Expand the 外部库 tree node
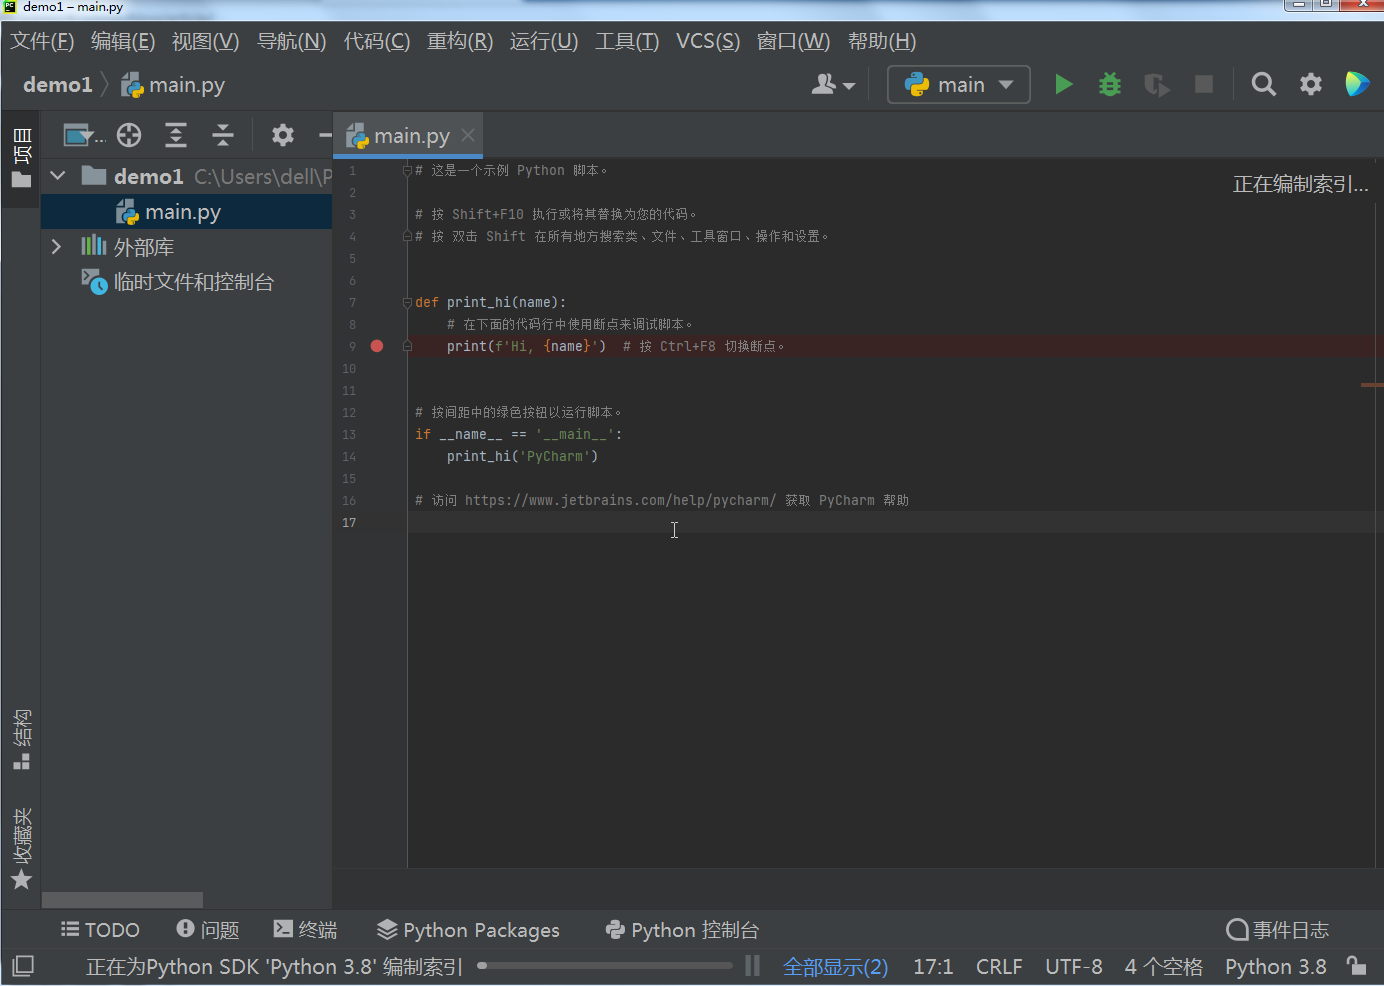The width and height of the screenshot is (1384, 986). pyautogui.click(x=57, y=247)
